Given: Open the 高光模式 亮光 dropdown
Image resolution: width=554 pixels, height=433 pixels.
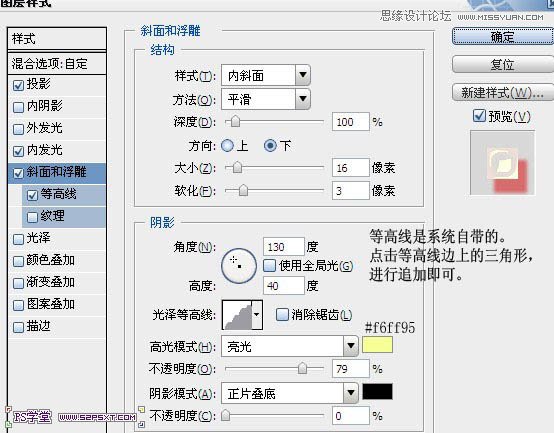Looking at the screenshot, I should tap(290, 346).
